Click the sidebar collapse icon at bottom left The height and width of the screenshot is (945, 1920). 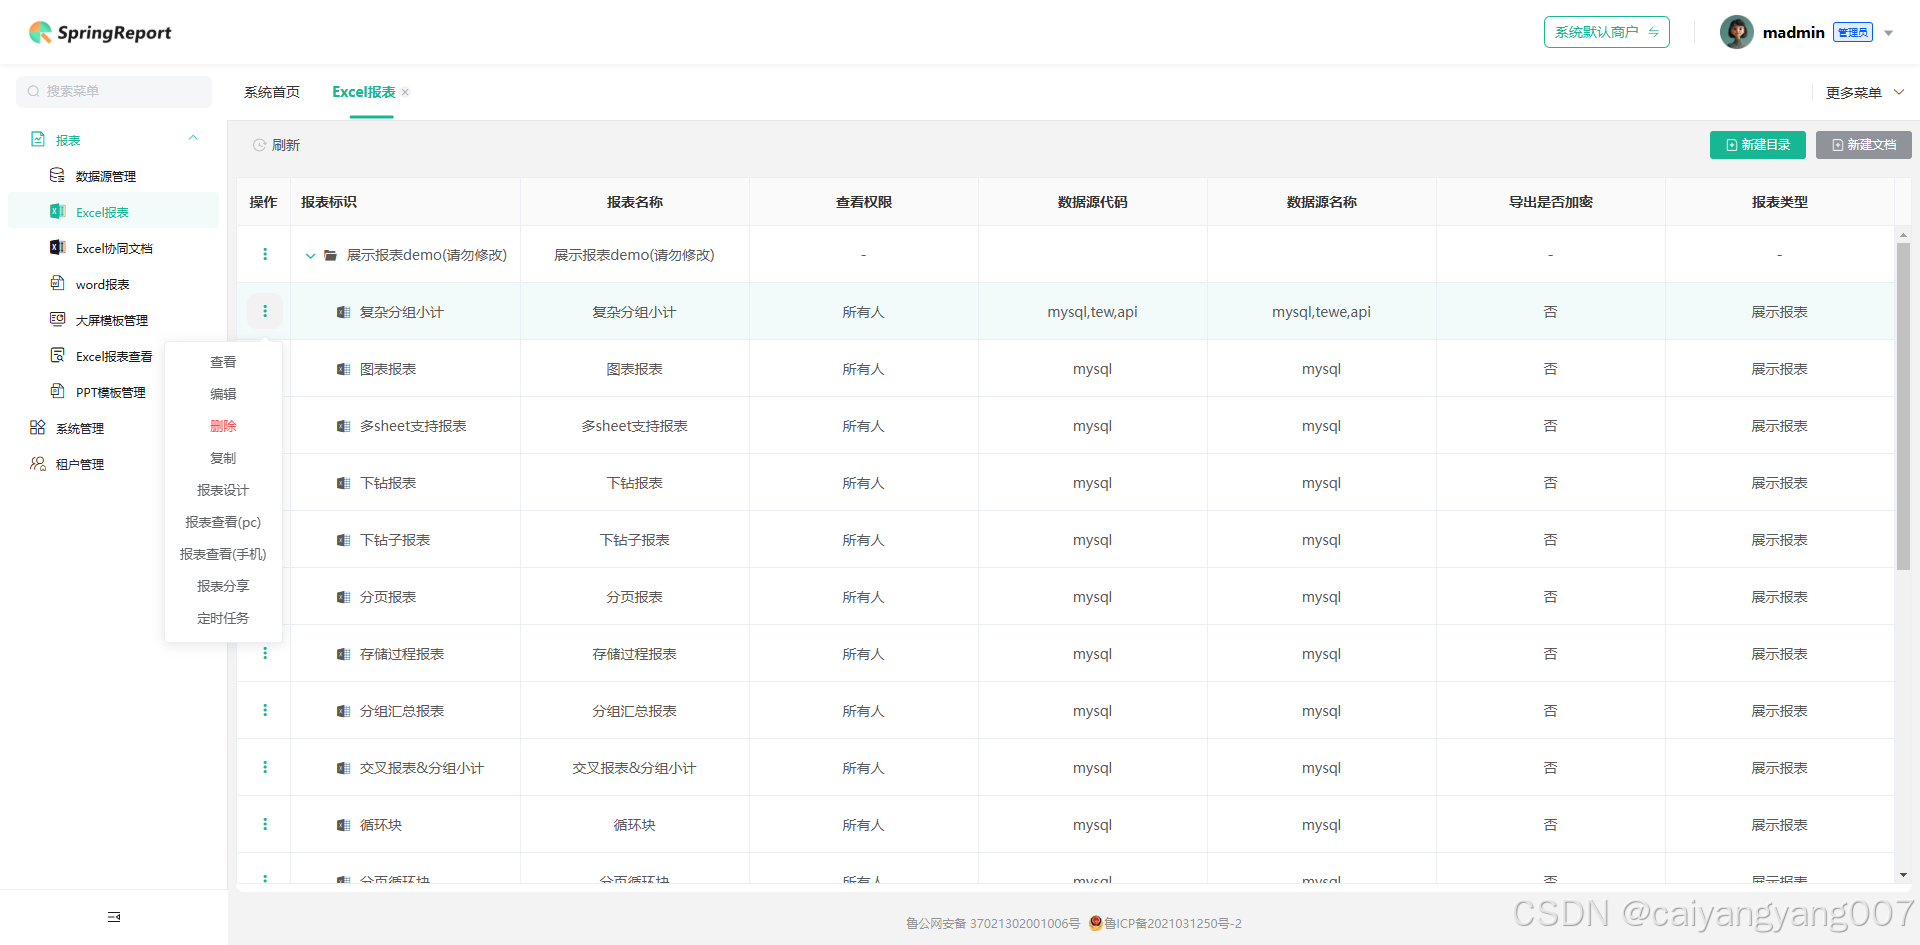tap(114, 916)
